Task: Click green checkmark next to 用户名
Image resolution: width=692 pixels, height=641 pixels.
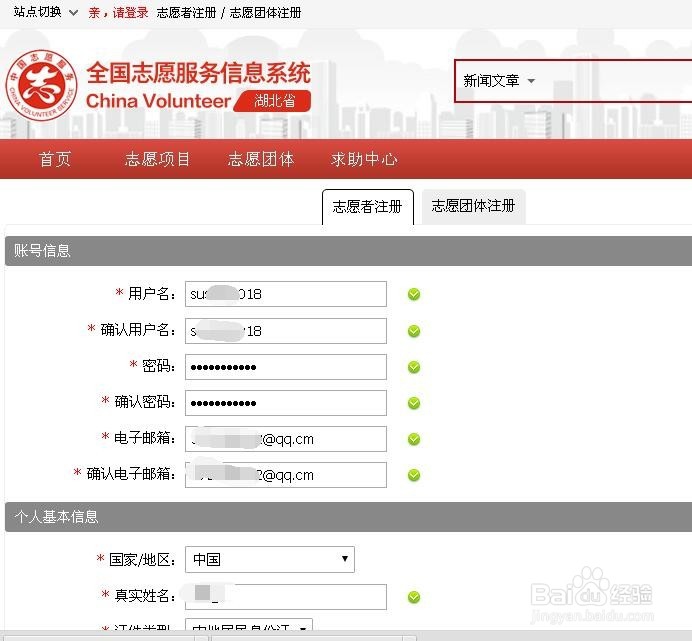Action: (x=414, y=294)
